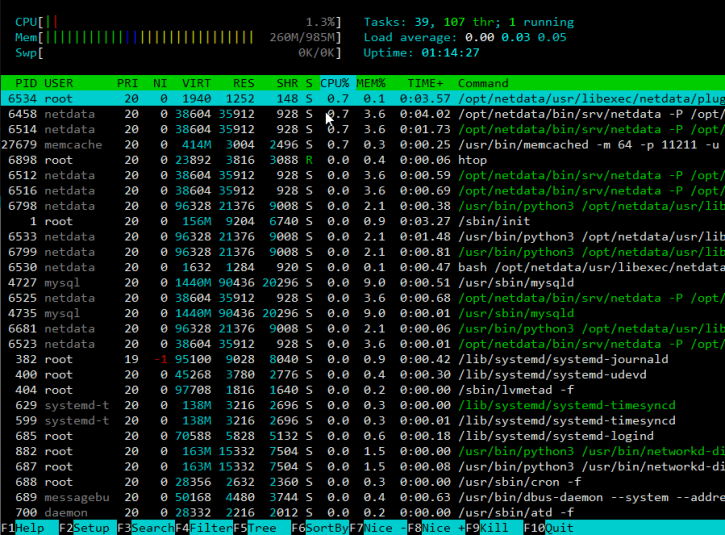Open F2 Setup from the function bar
725x535 pixels.
[x=86, y=527]
